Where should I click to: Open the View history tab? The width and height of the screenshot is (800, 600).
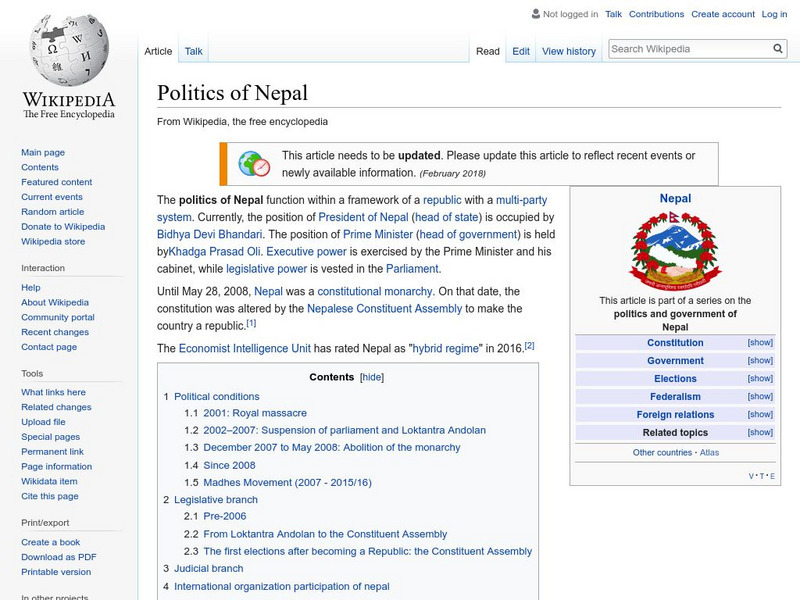click(x=569, y=51)
